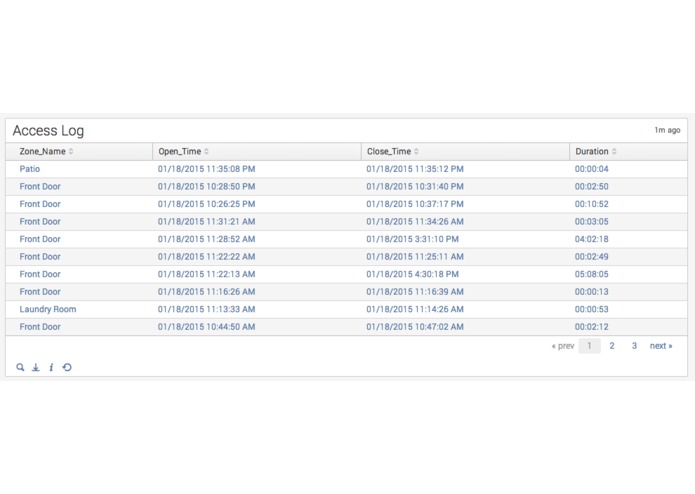Click close time 01/18/2015 10:31:40 PM

click(x=415, y=187)
